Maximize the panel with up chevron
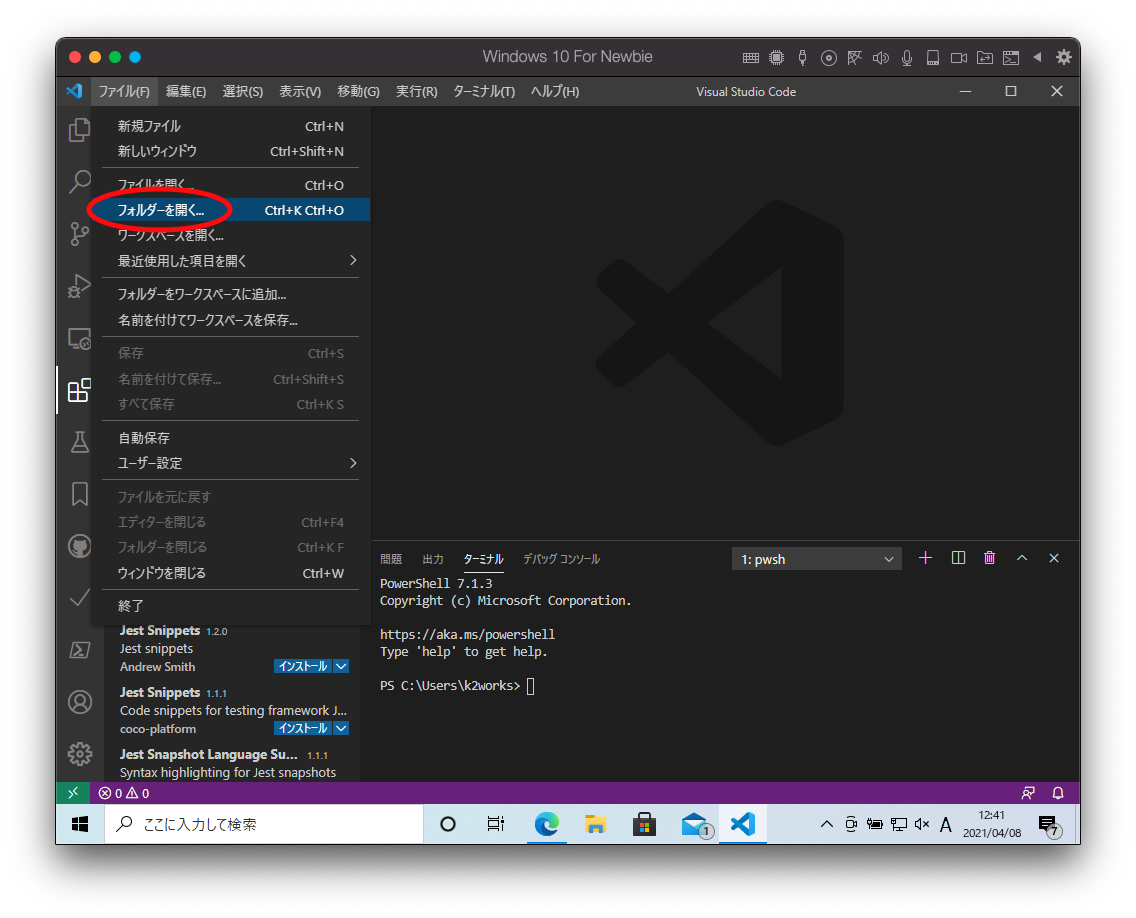 point(1022,558)
